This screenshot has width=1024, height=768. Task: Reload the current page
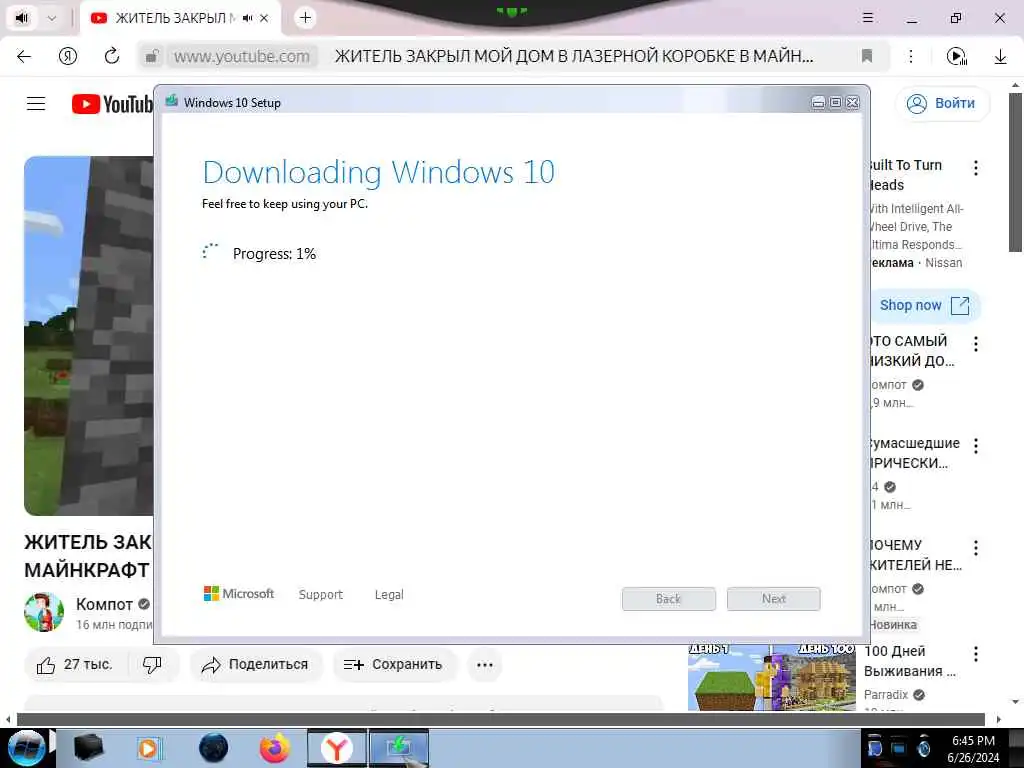point(112,56)
